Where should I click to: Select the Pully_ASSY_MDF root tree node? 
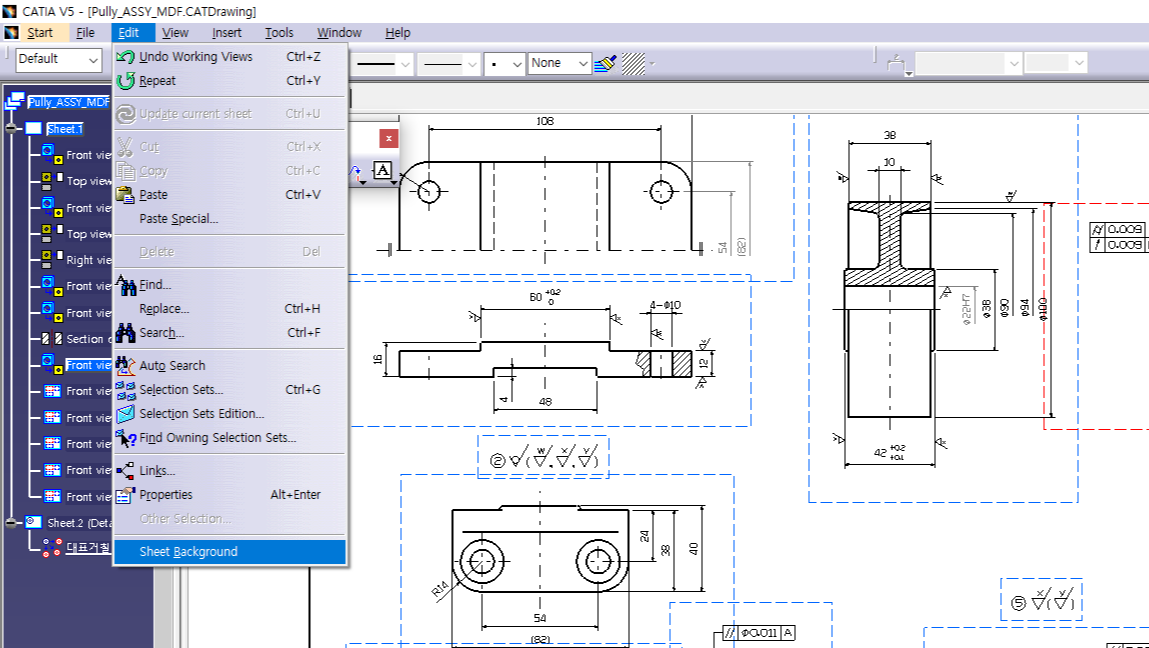pyautogui.click(x=68, y=102)
